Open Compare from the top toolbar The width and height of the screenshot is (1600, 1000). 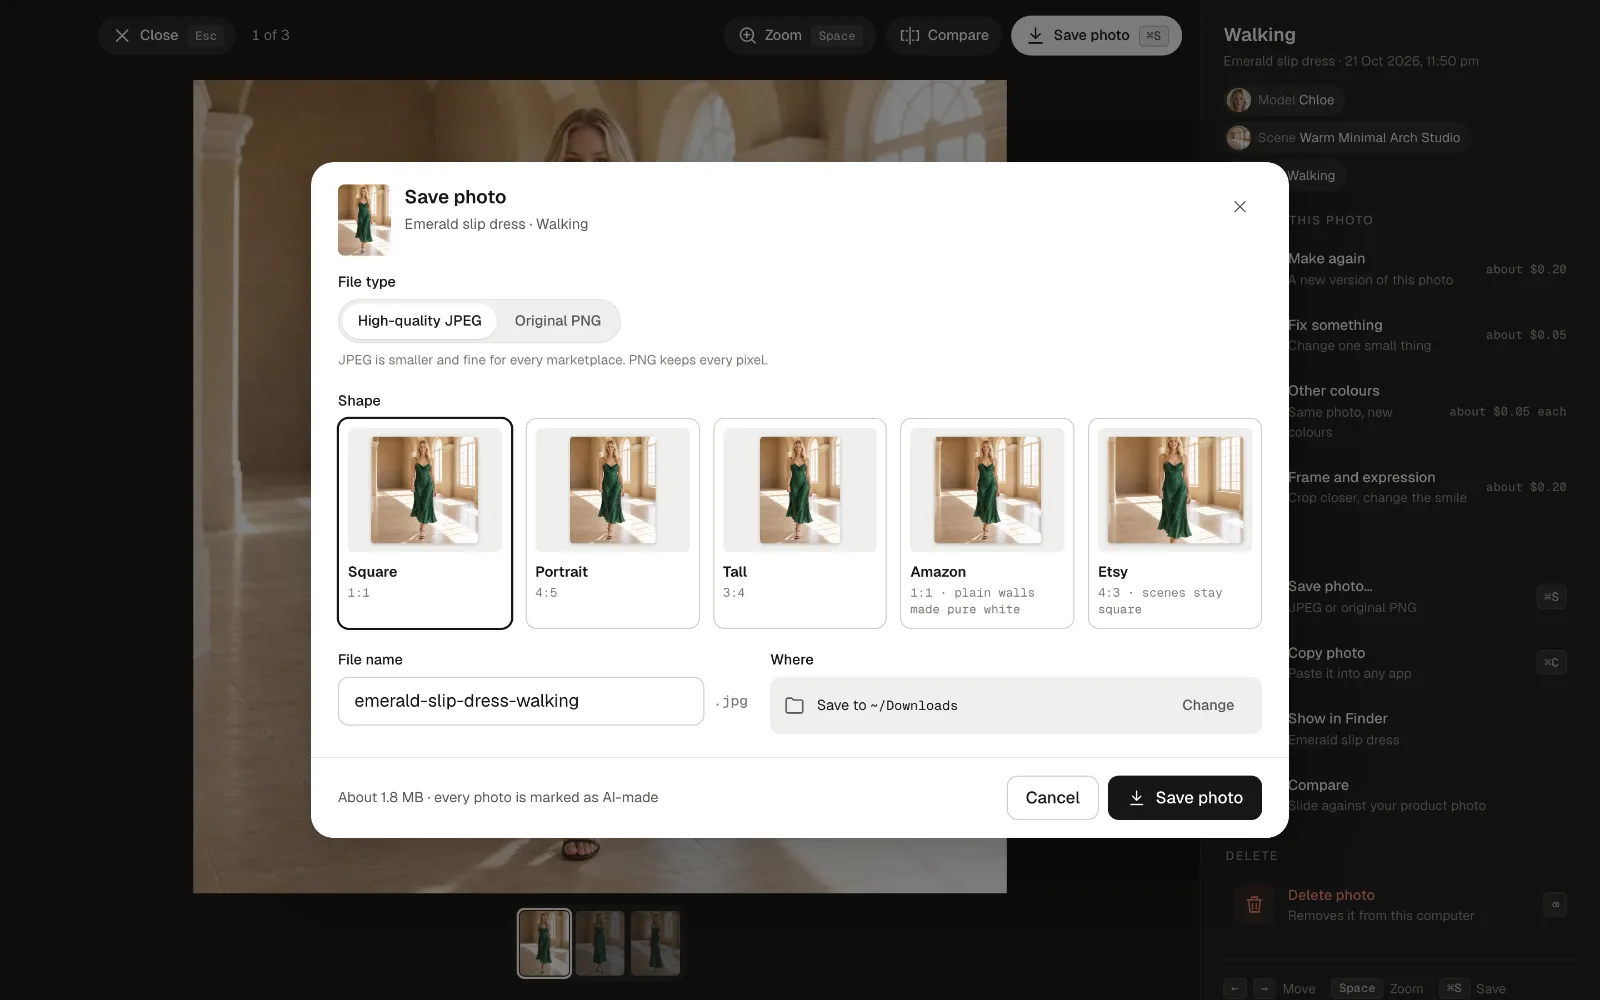(x=944, y=36)
